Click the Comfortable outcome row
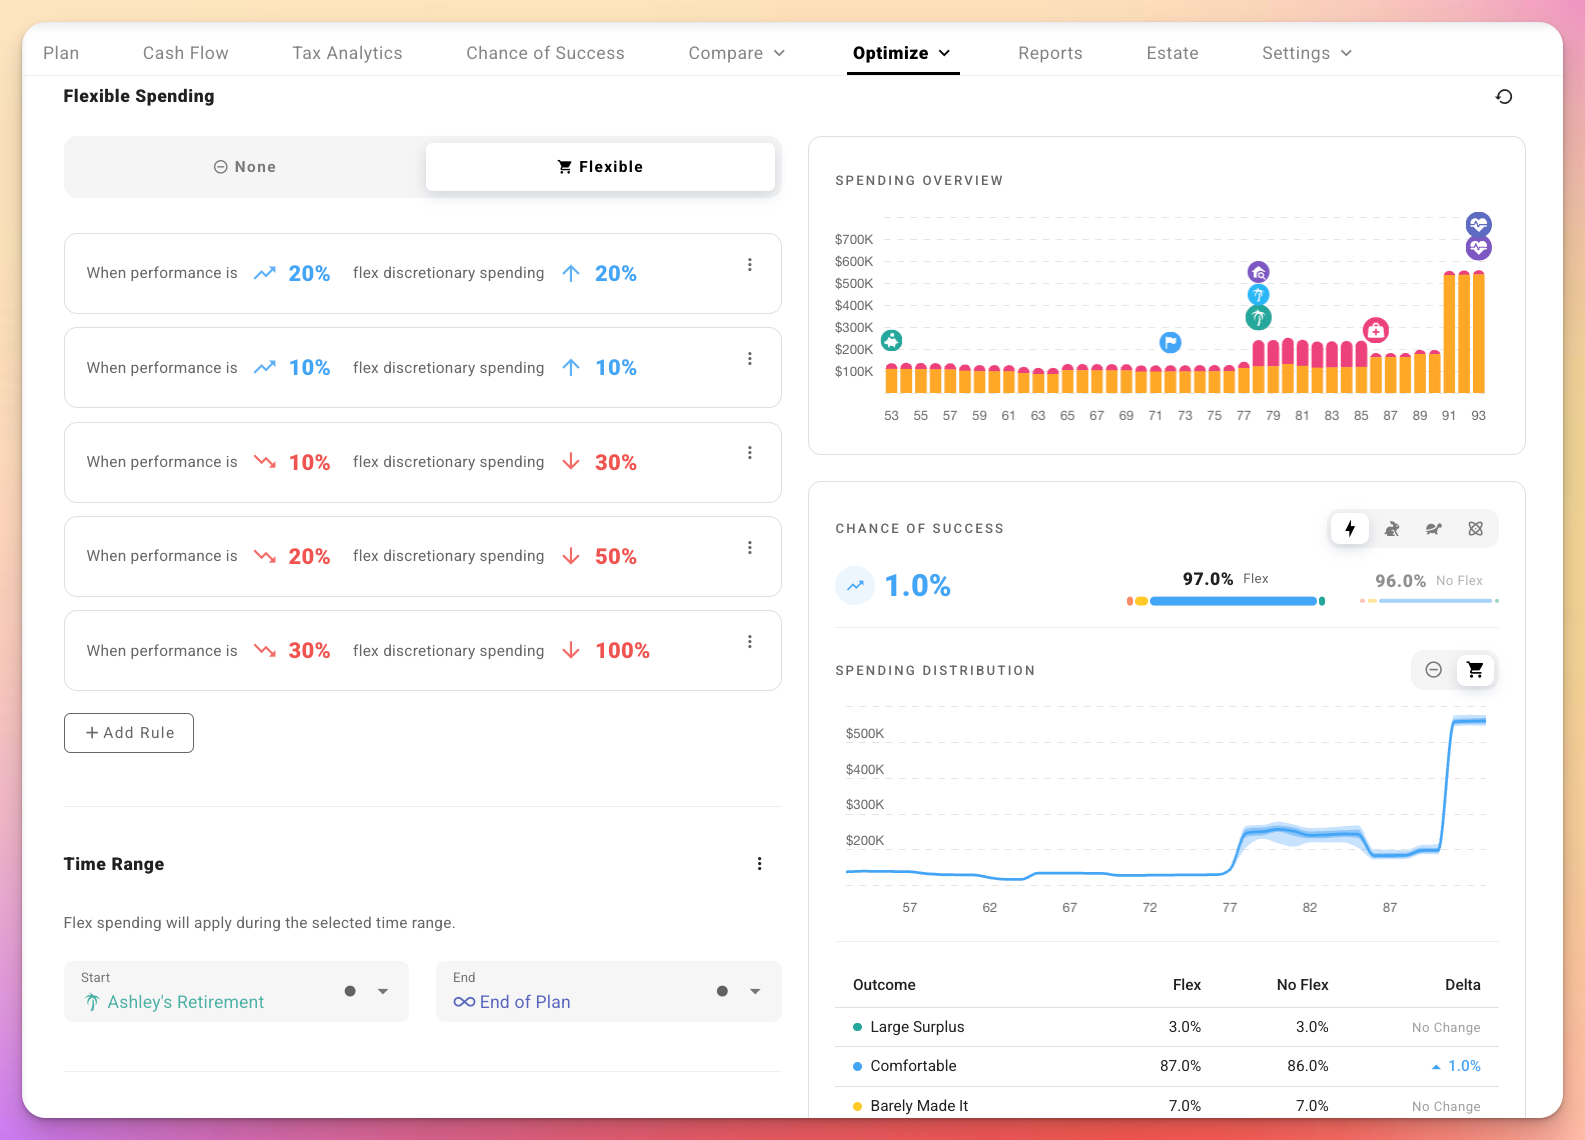The image size is (1585, 1140). click(x=1166, y=1066)
